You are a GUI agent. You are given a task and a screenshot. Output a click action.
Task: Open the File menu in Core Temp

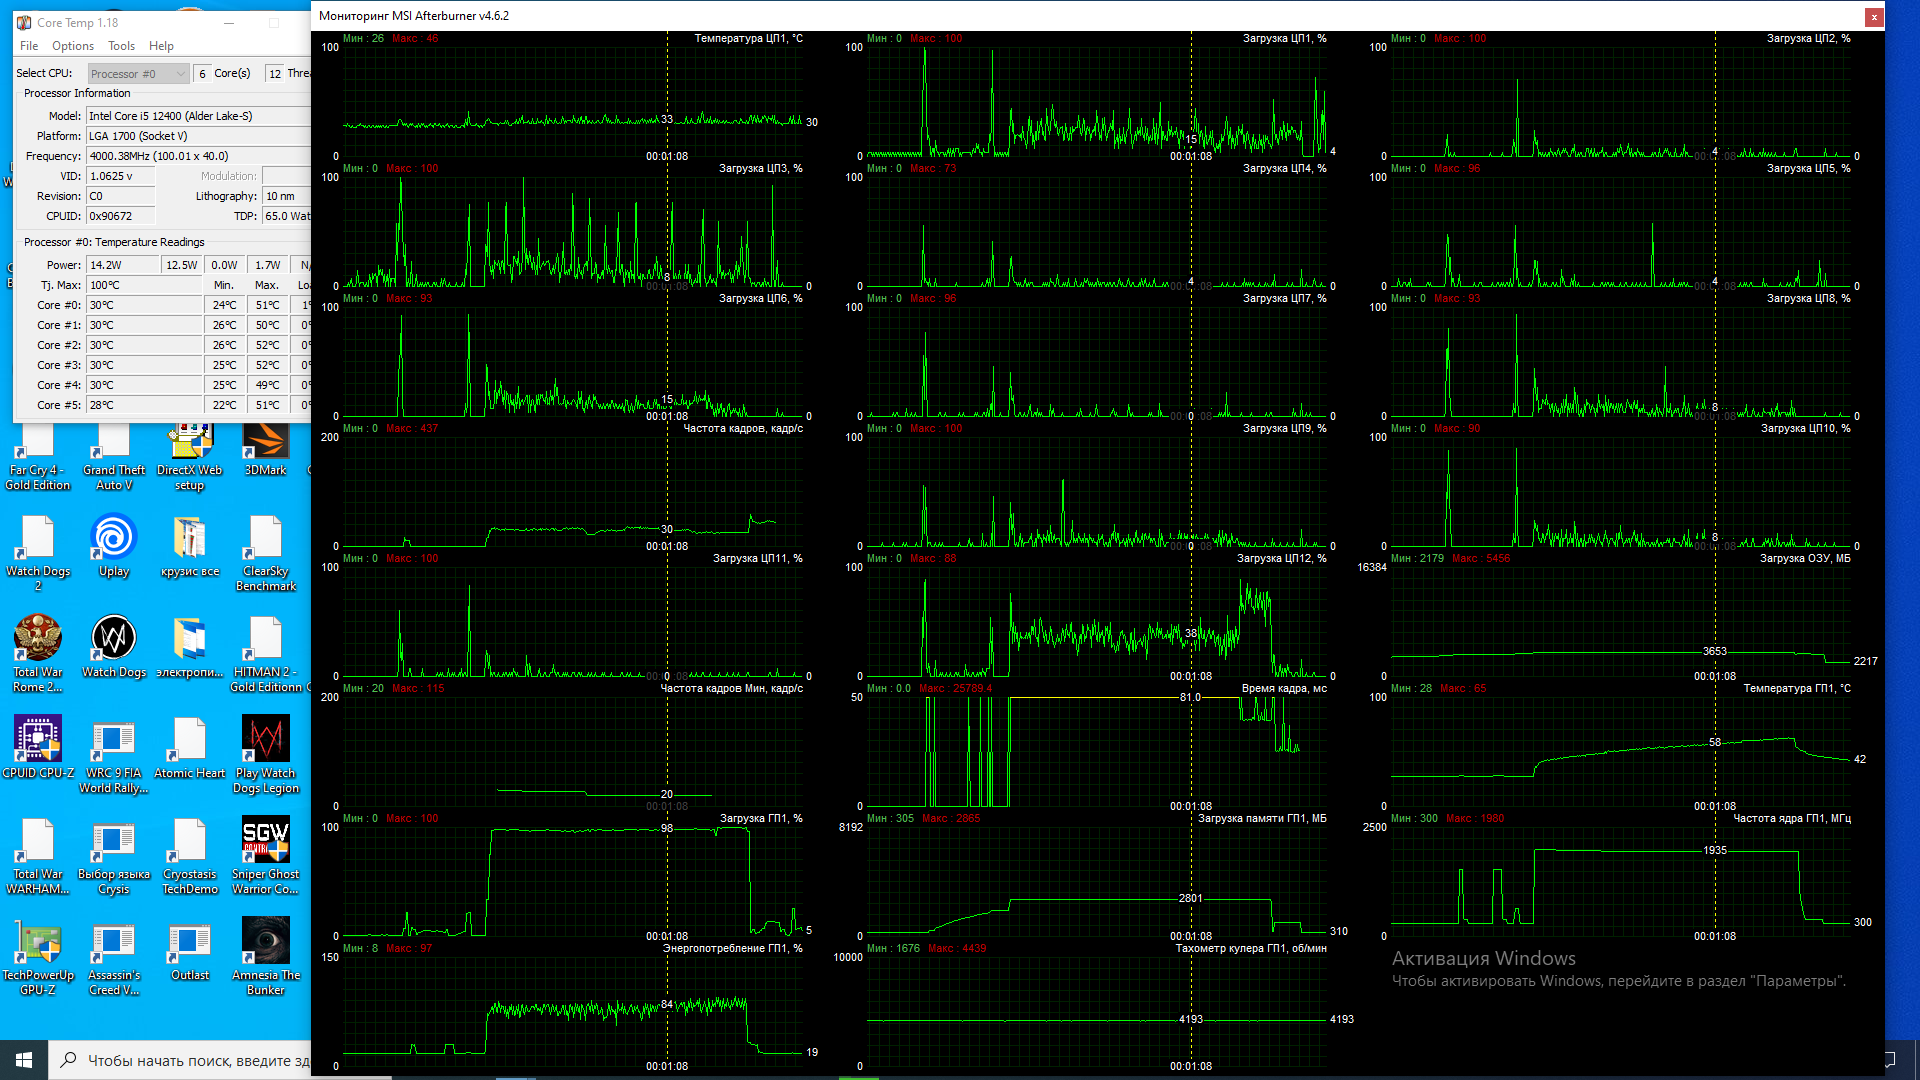click(29, 46)
